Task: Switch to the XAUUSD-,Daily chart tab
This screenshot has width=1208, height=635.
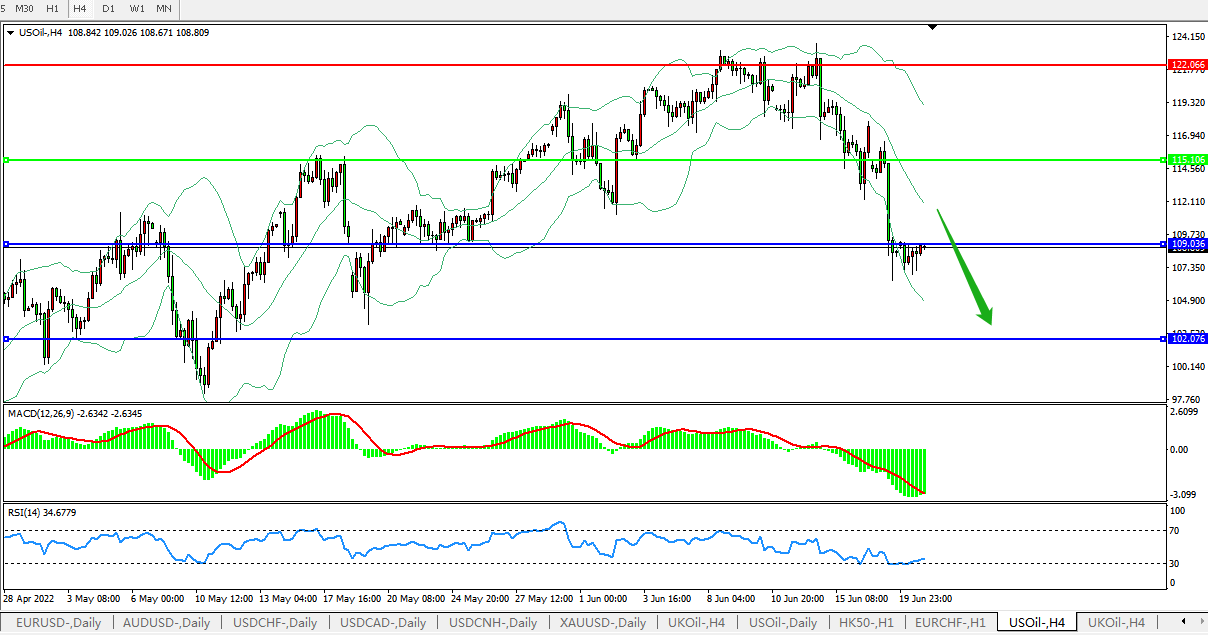Action: pyautogui.click(x=601, y=622)
